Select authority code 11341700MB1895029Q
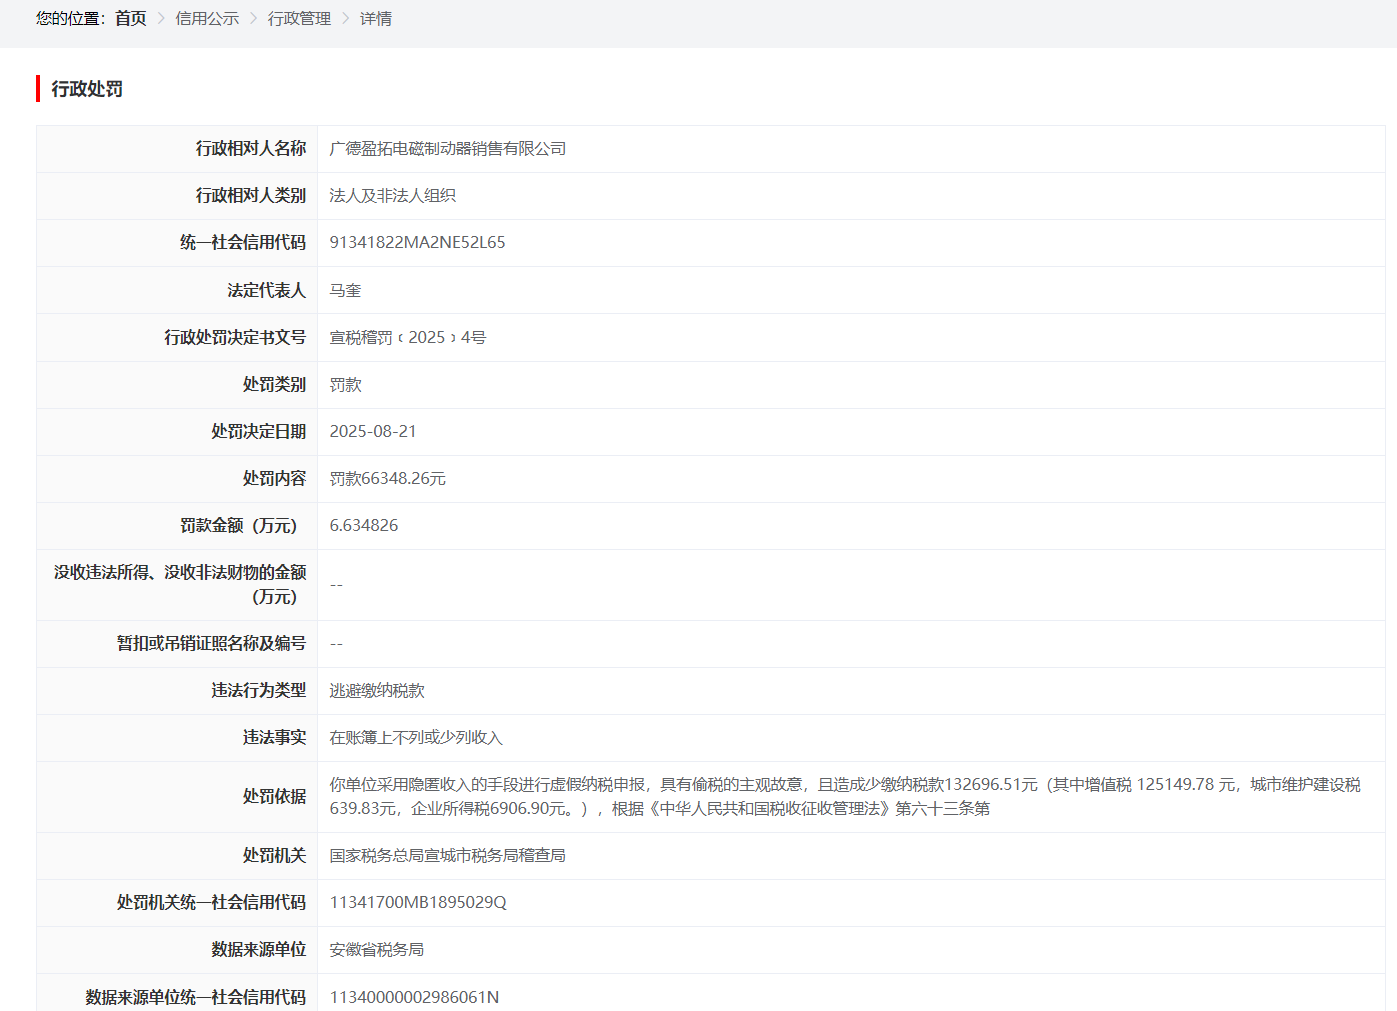 pos(418,903)
